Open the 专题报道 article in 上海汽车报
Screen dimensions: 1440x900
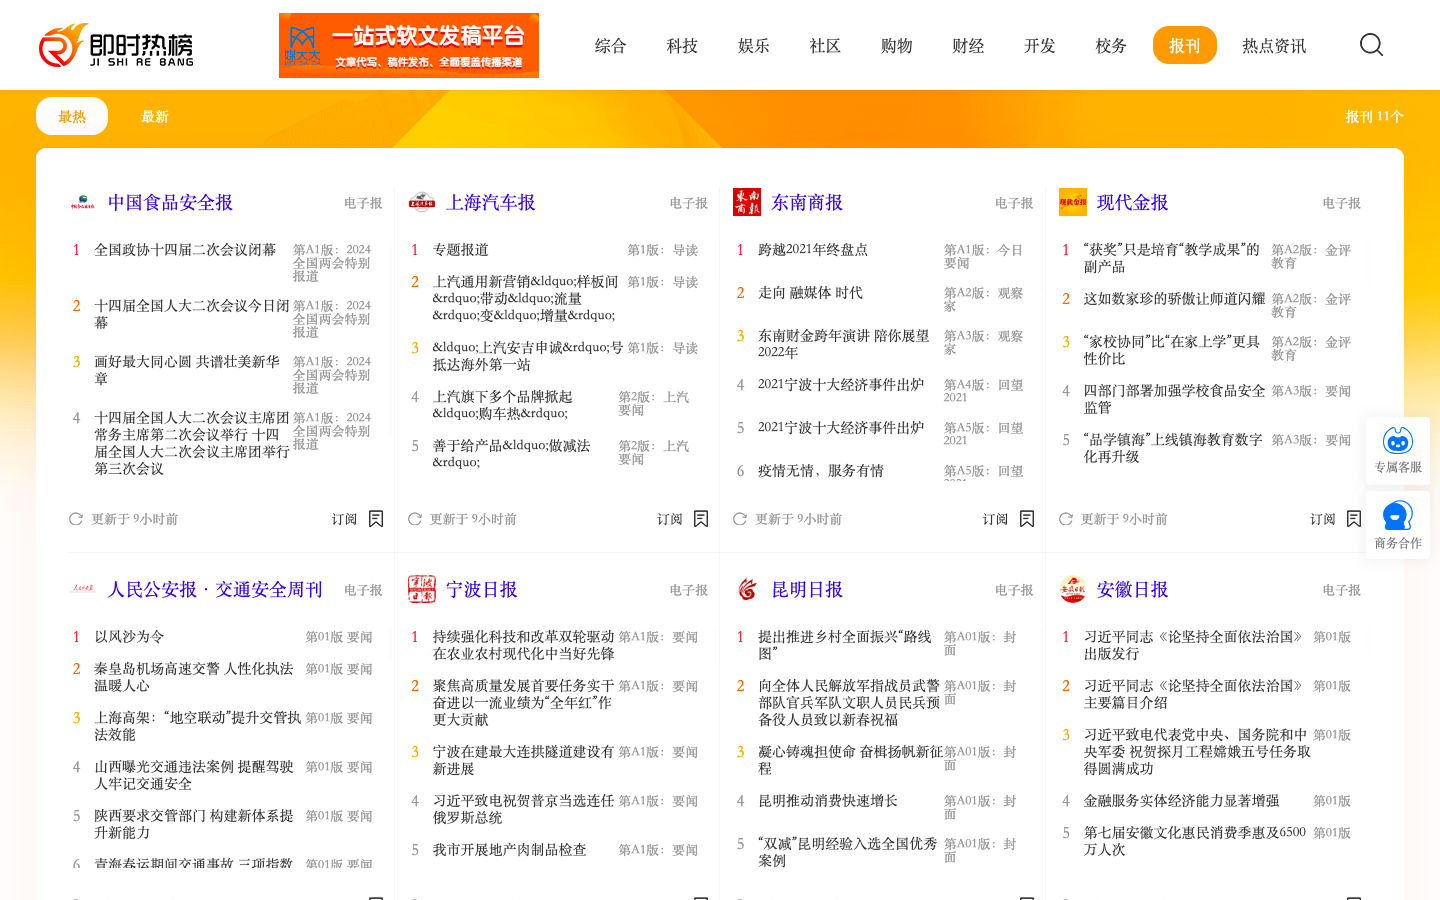click(461, 250)
